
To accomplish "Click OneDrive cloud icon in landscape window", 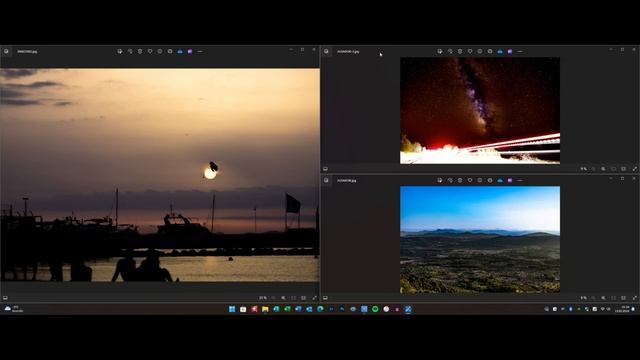I will [500, 180].
